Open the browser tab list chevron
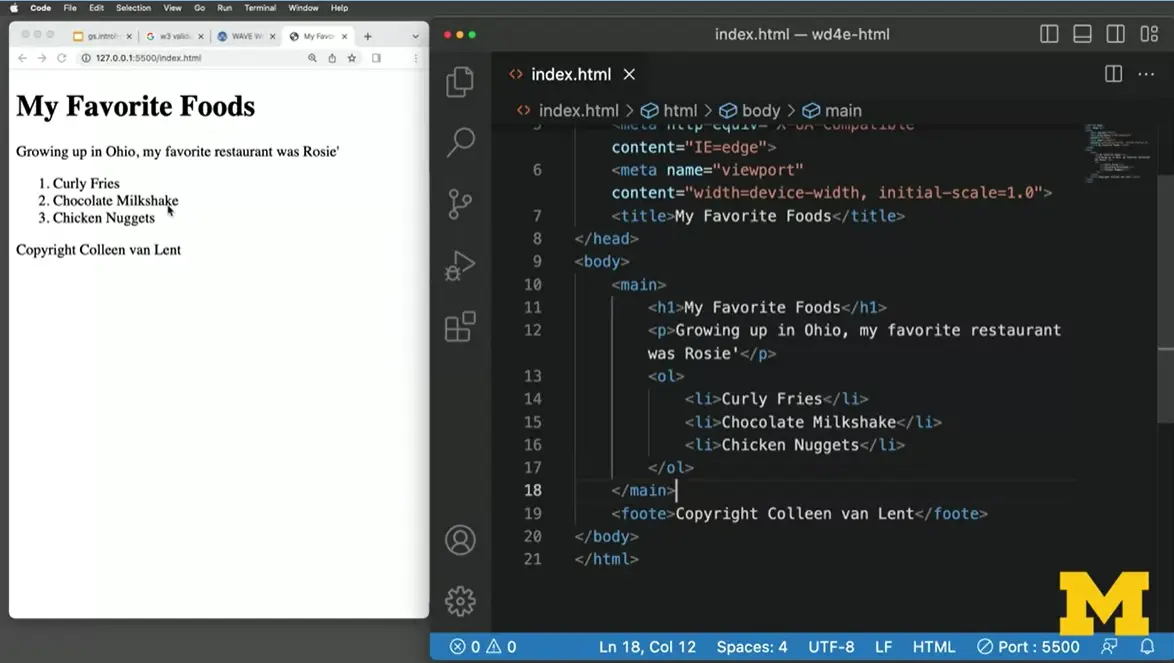This screenshot has width=1174, height=663. pyautogui.click(x=416, y=36)
